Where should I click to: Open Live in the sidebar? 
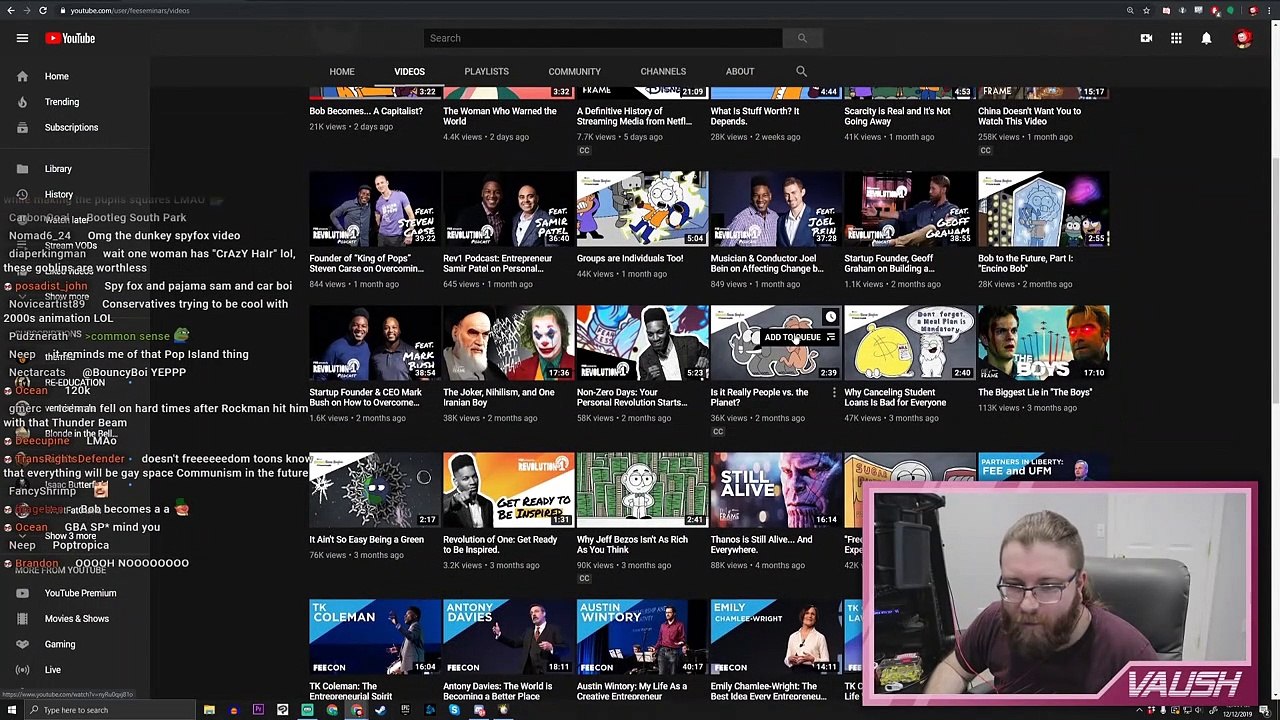(x=75, y=670)
